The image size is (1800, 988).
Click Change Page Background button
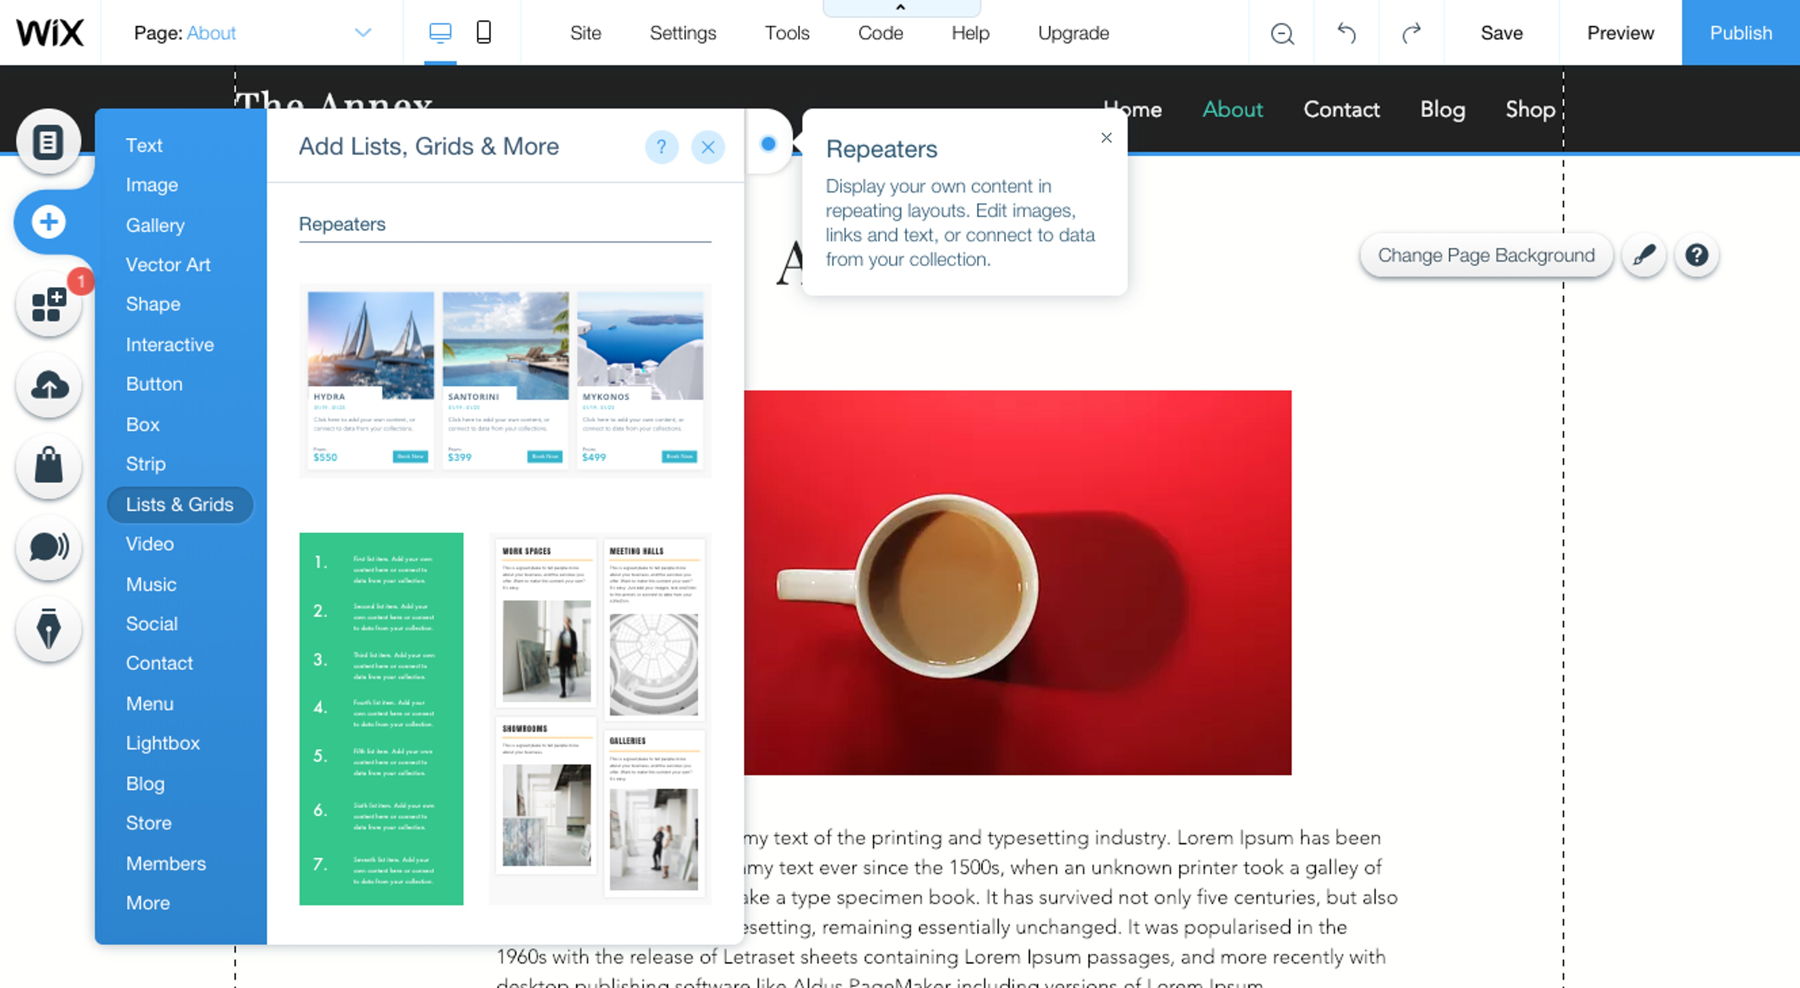pos(1486,256)
